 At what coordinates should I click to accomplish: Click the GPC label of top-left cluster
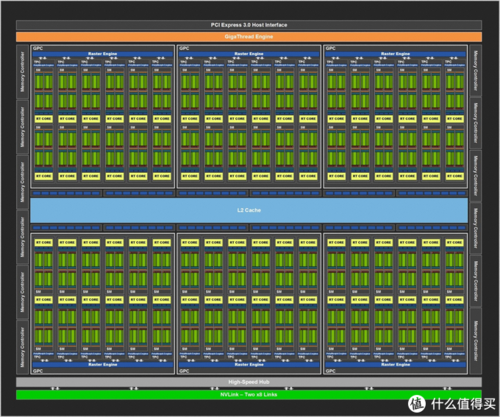tap(38, 48)
